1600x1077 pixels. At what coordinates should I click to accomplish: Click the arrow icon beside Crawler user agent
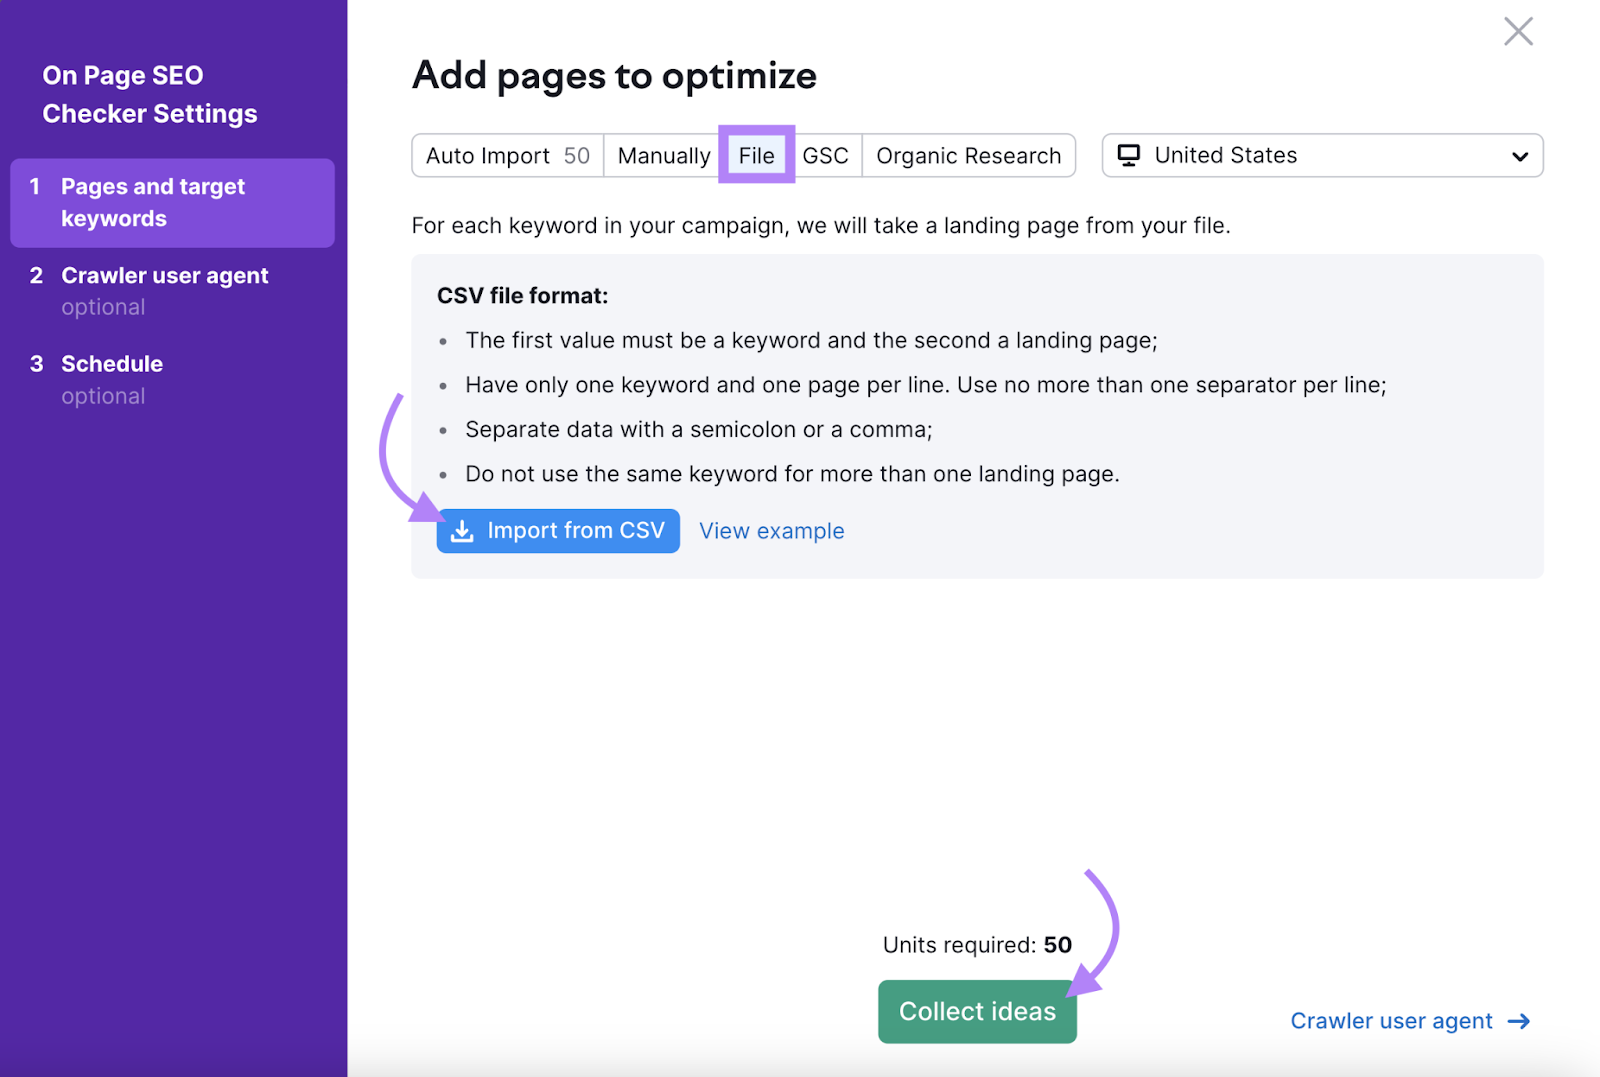tap(1519, 1021)
